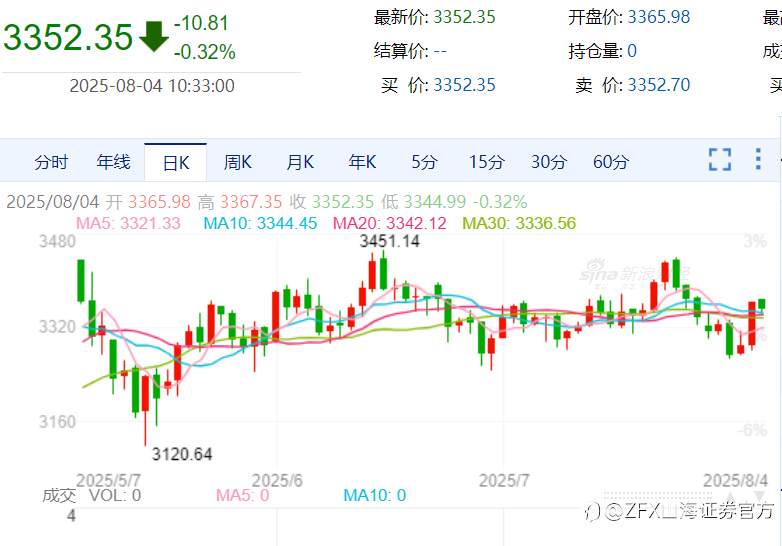
Task: Click the 2025/8/4 end date label
Action: tap(735, 481)
